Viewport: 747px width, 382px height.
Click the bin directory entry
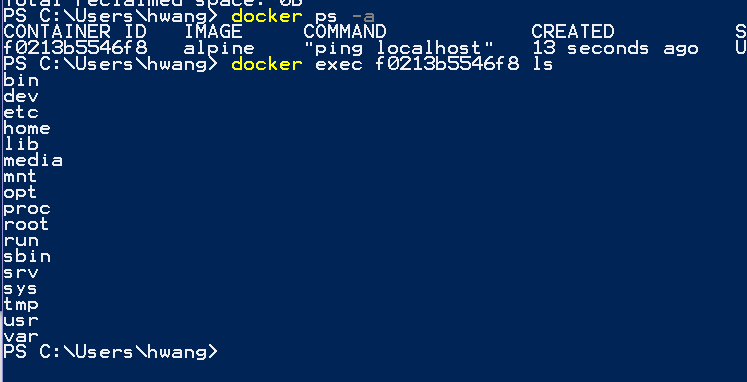[21, 80]
